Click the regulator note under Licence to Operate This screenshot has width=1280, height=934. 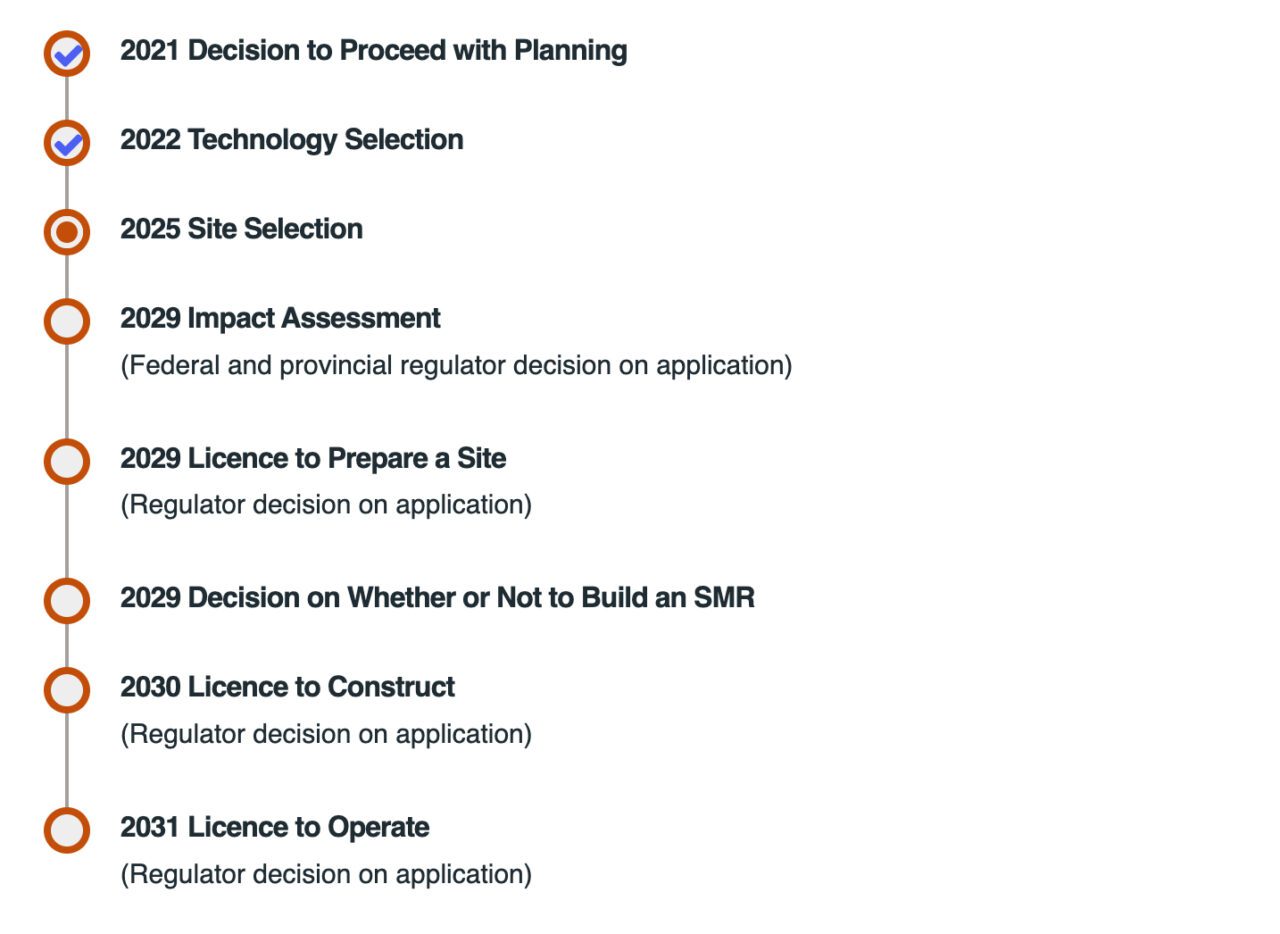point(326,874)
